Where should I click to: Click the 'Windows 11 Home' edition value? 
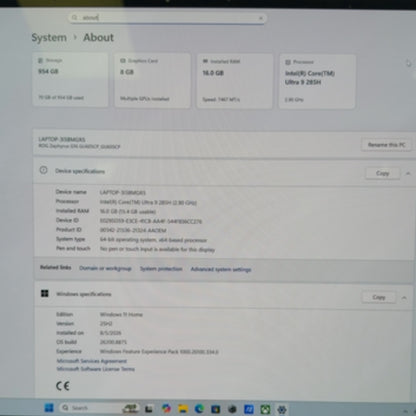tap(121, 314)
